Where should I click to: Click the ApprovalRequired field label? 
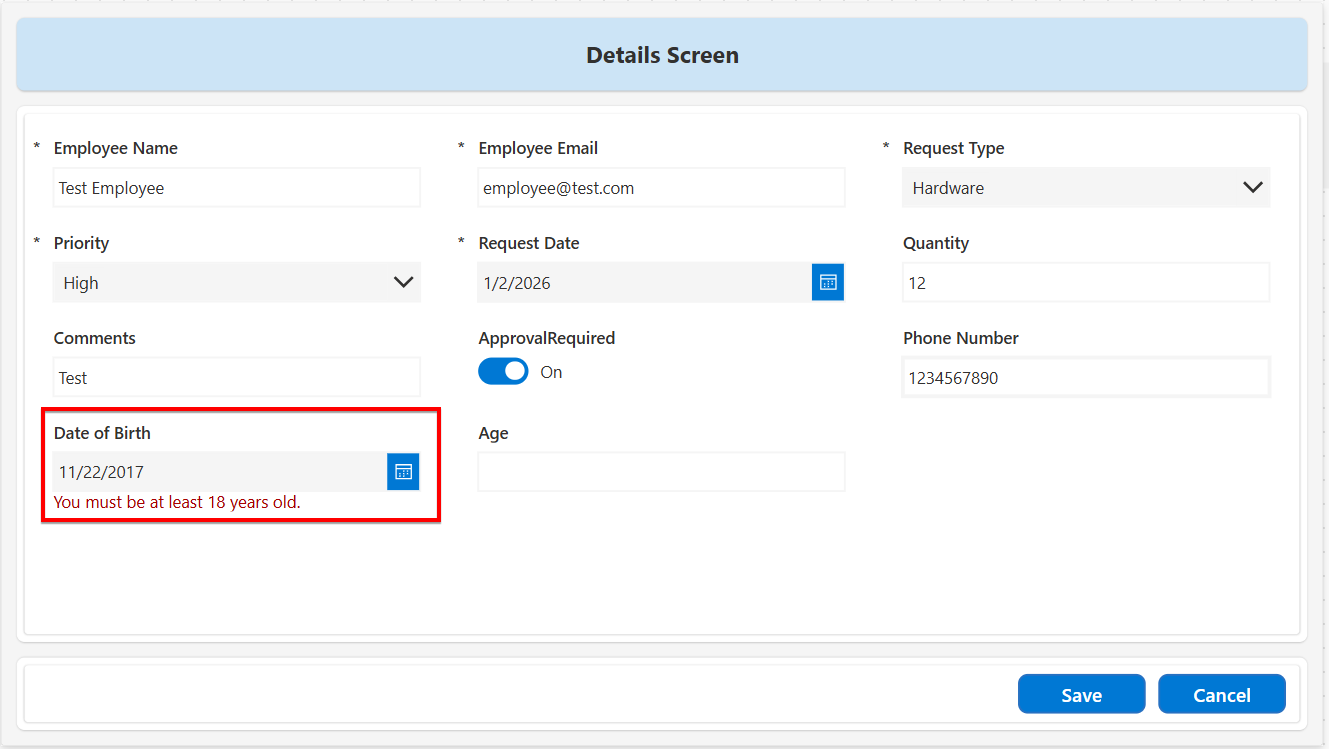point(547,338)
